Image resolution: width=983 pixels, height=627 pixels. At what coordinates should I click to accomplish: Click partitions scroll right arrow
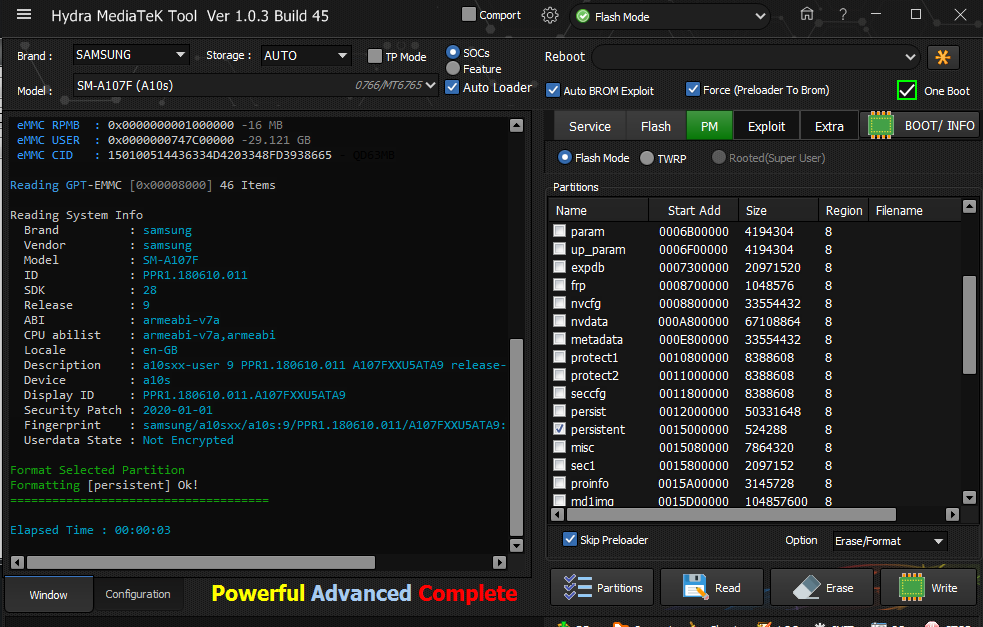click(952, 514)
